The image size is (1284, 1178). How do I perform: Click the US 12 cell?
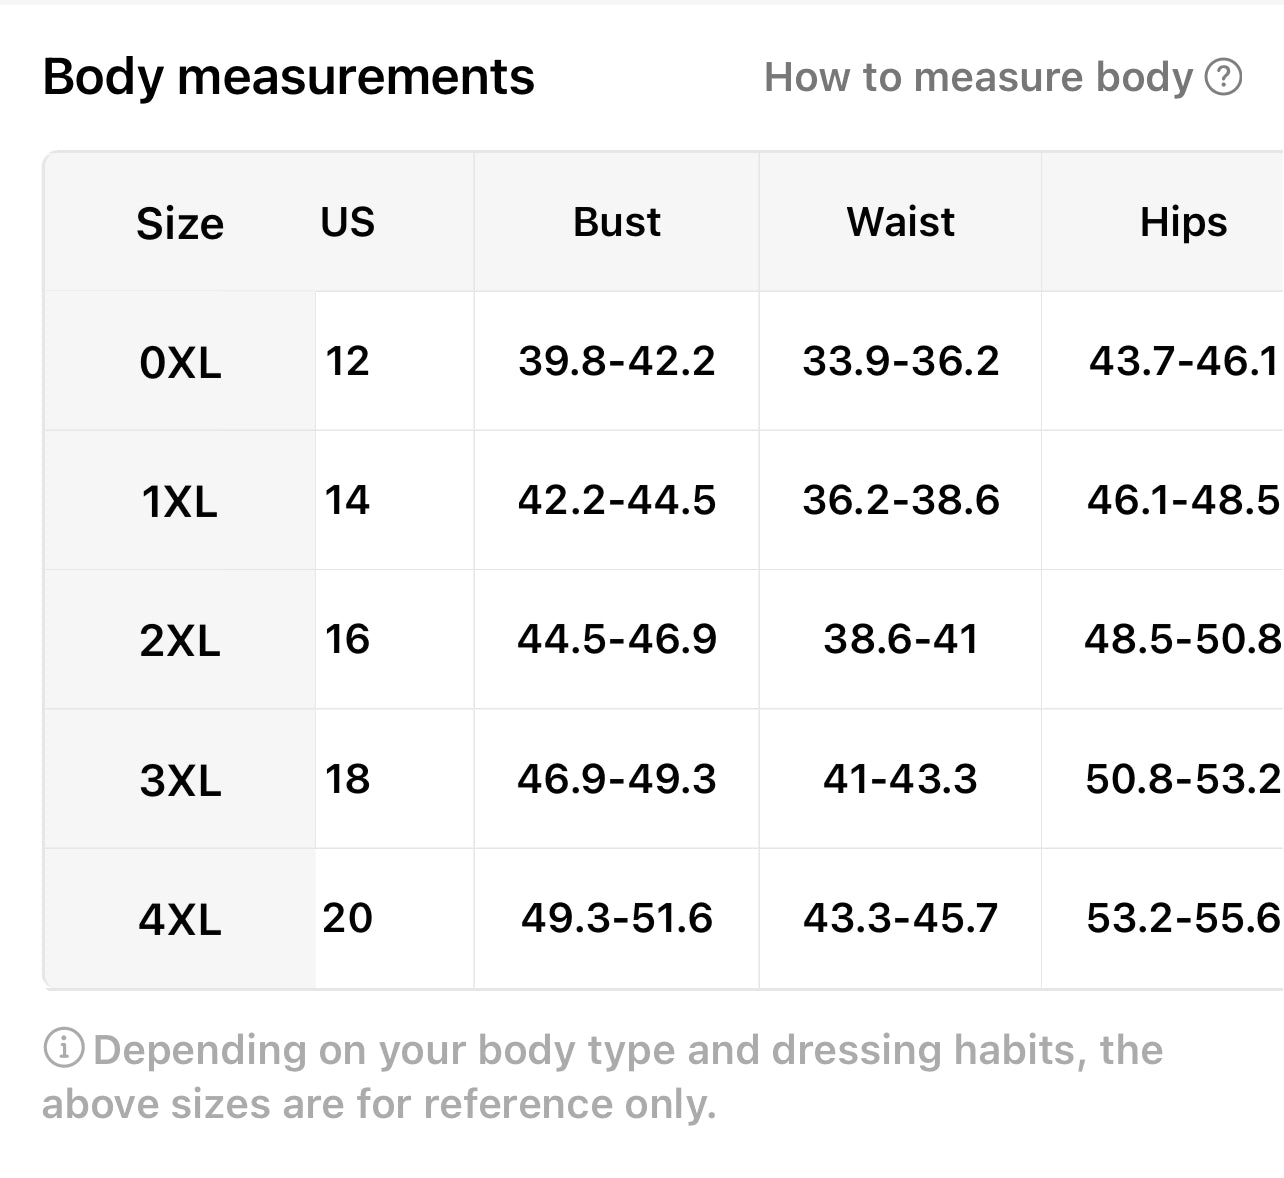[347, 361]
